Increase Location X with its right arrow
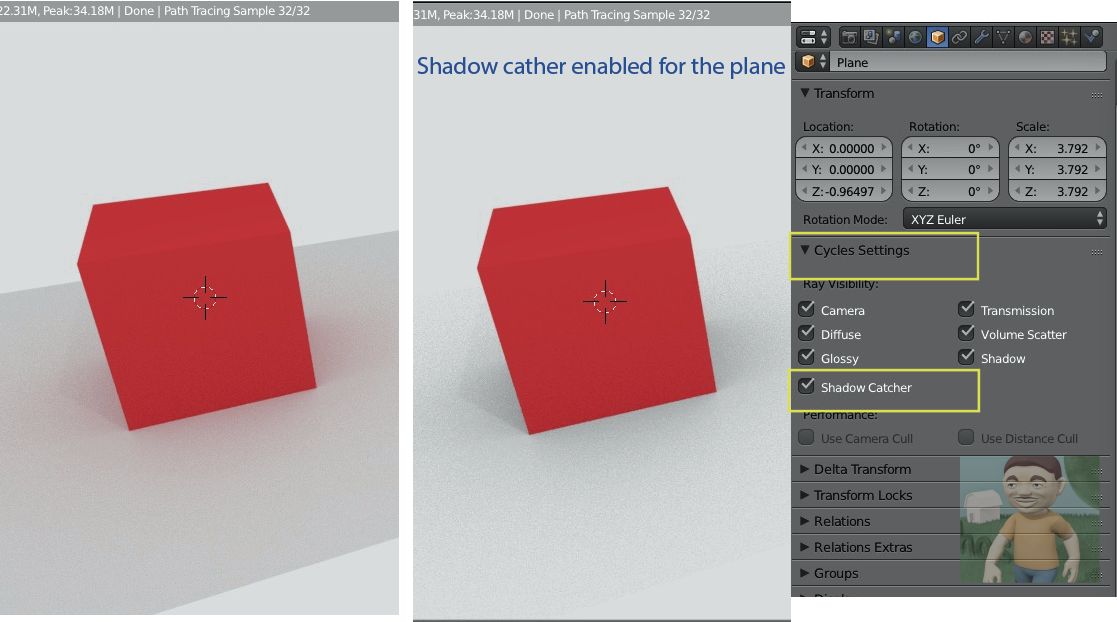Viewport: 1117px width, 622px height. click(884, 148)
